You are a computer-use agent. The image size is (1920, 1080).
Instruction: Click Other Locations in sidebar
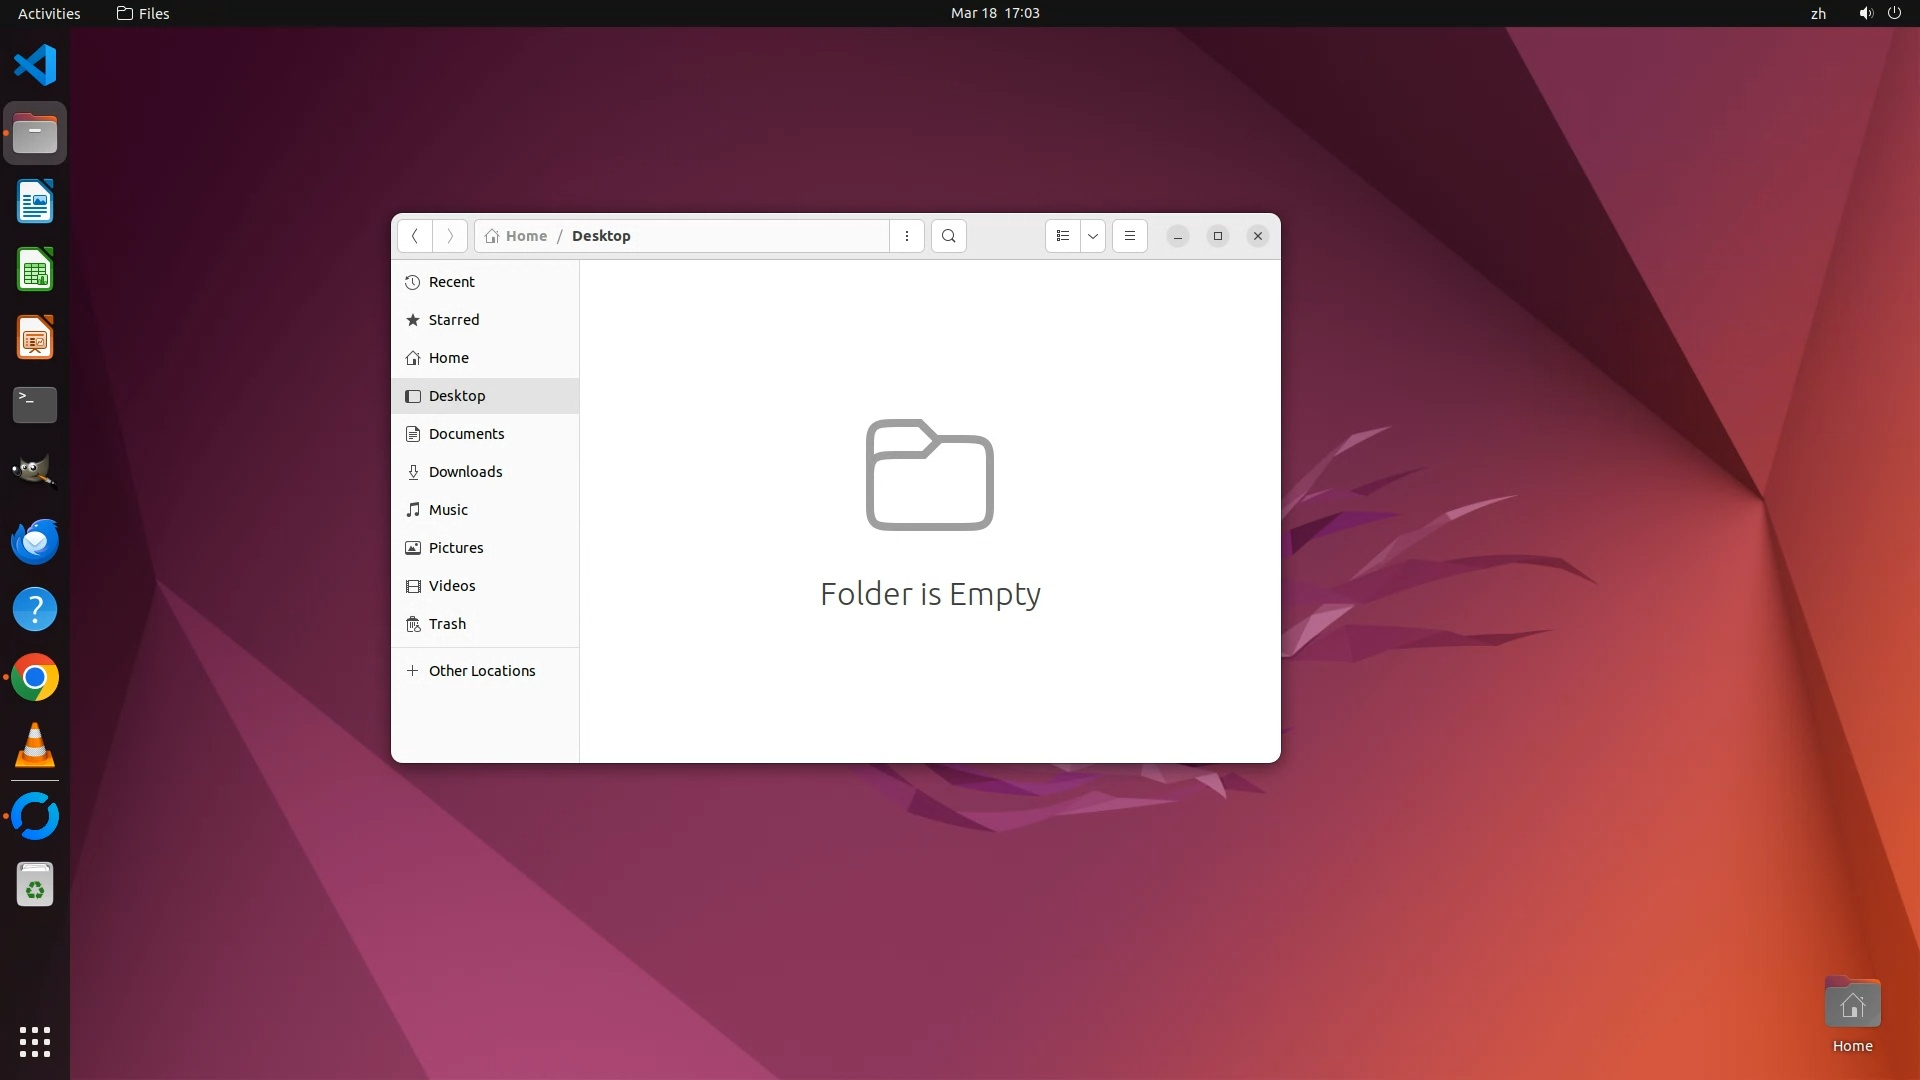pyautogui.click(x=481, y=671)
